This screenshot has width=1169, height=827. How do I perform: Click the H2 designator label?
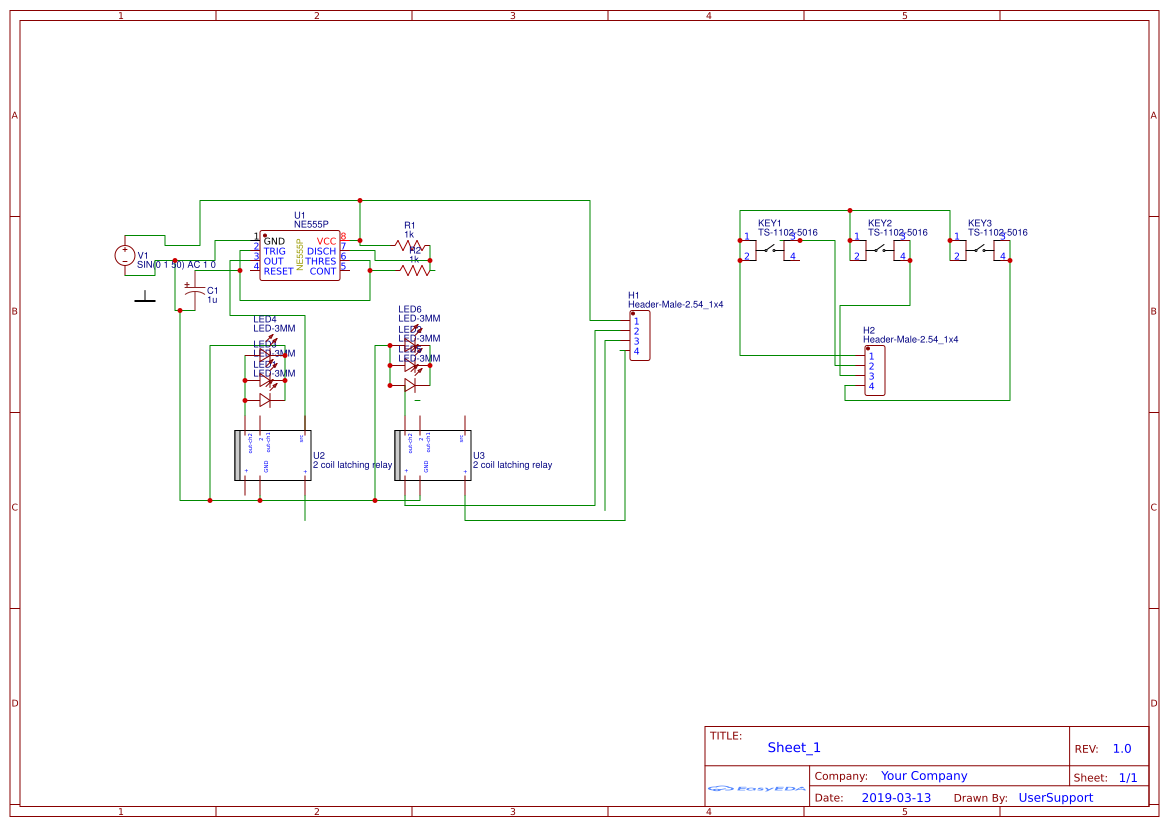[869, 330]
